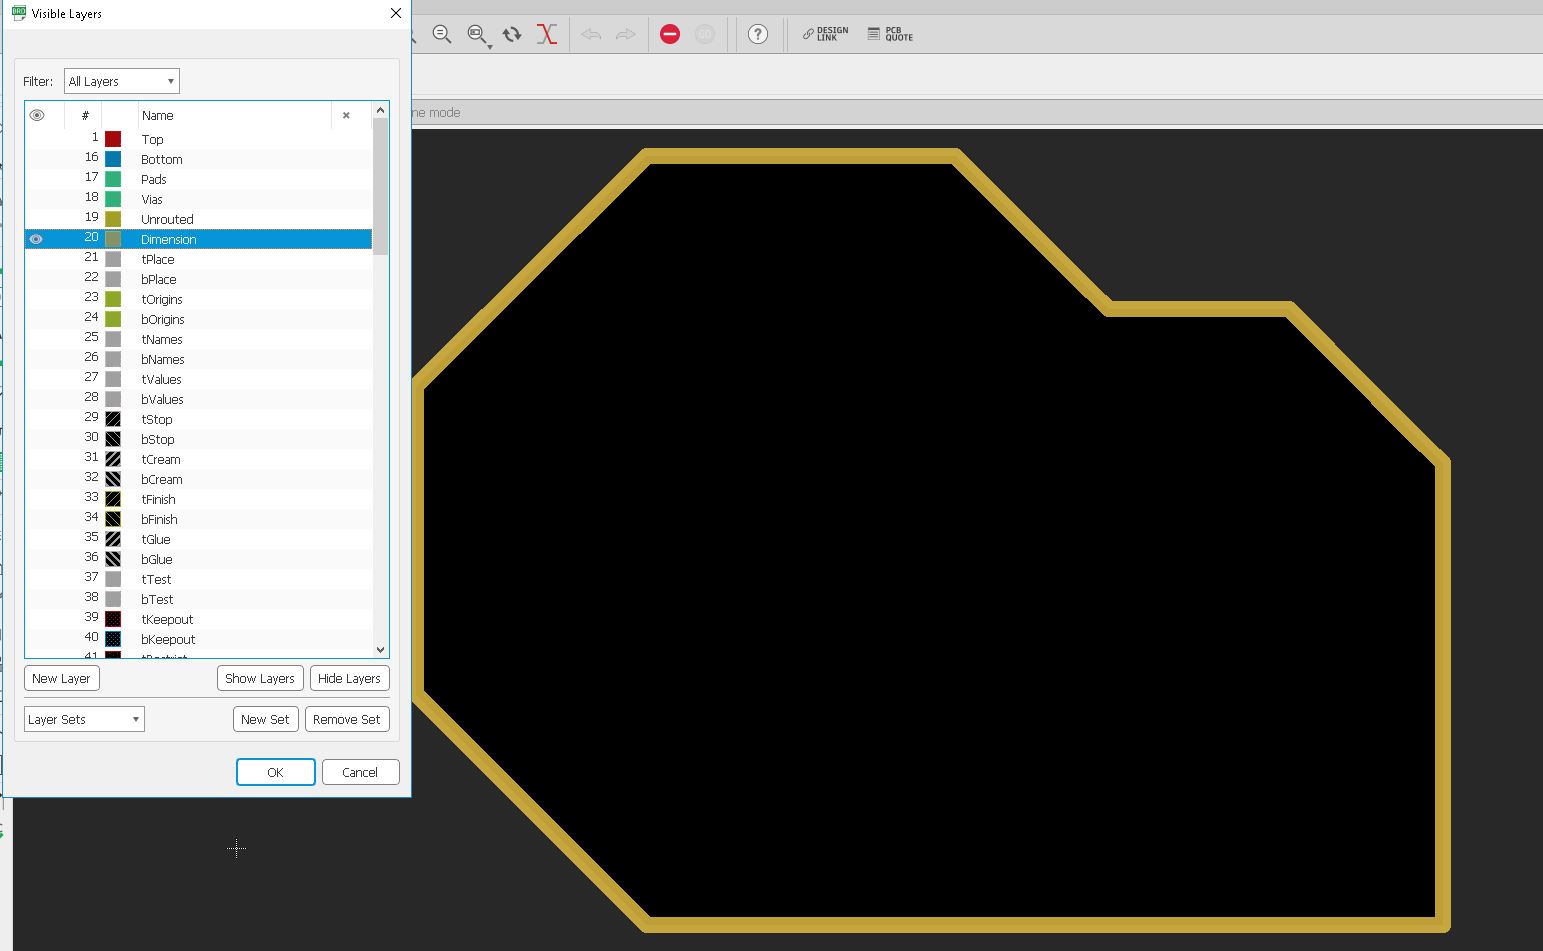Select the tTest layer row
1543x951 pixels.
point(198,579)
